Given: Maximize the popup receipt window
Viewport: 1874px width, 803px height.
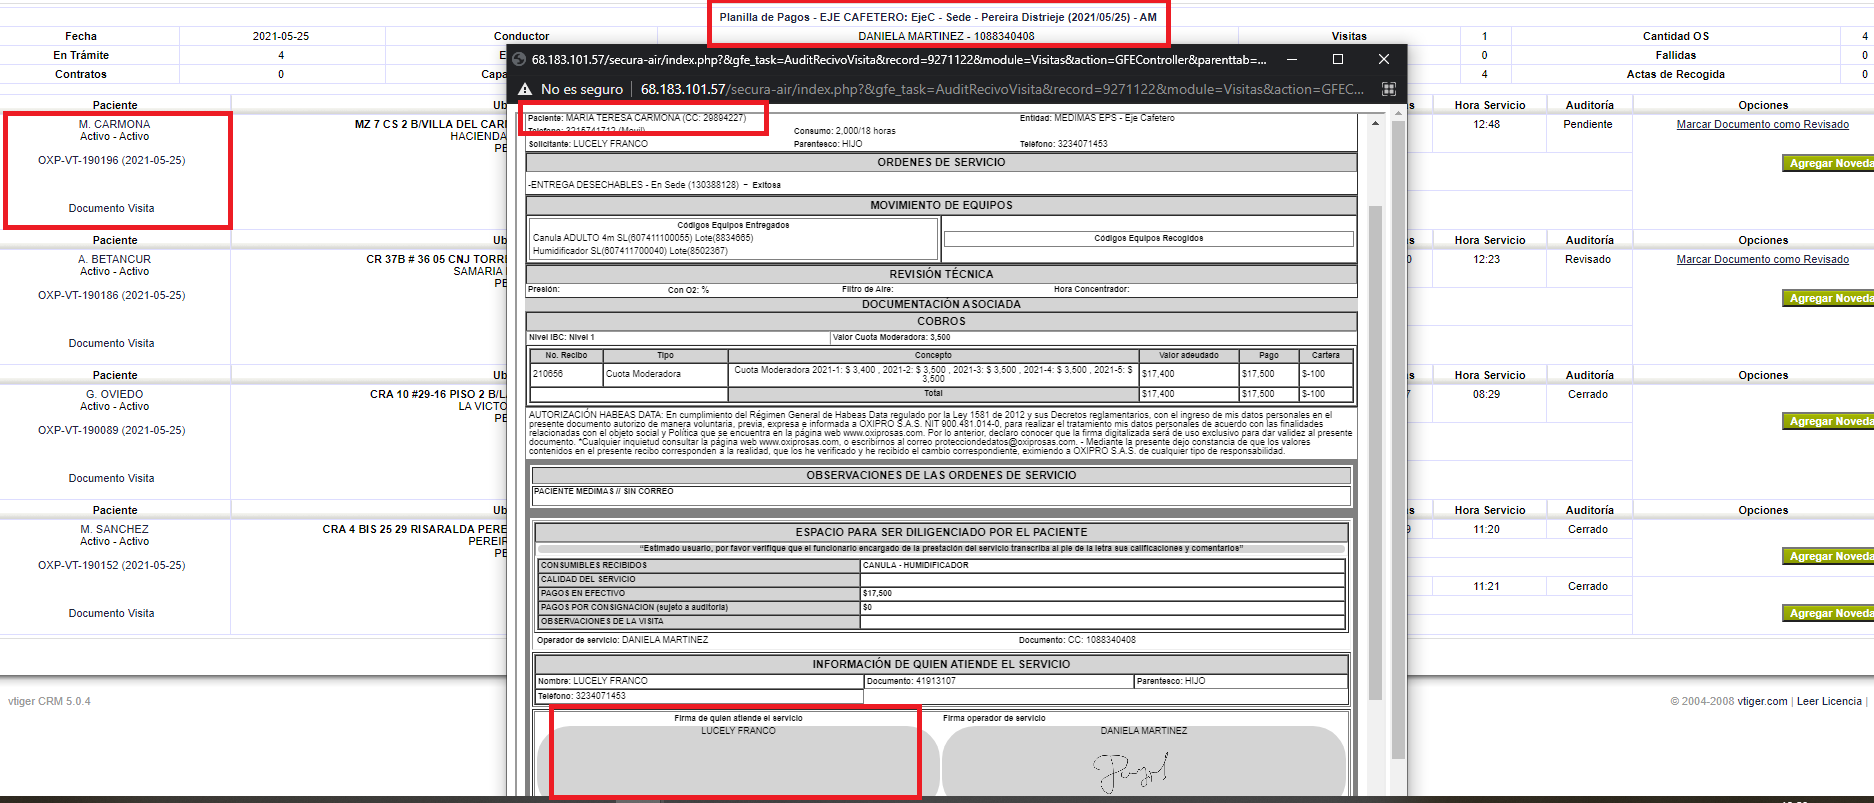Looking at the screenshot, I should 1338,59.
